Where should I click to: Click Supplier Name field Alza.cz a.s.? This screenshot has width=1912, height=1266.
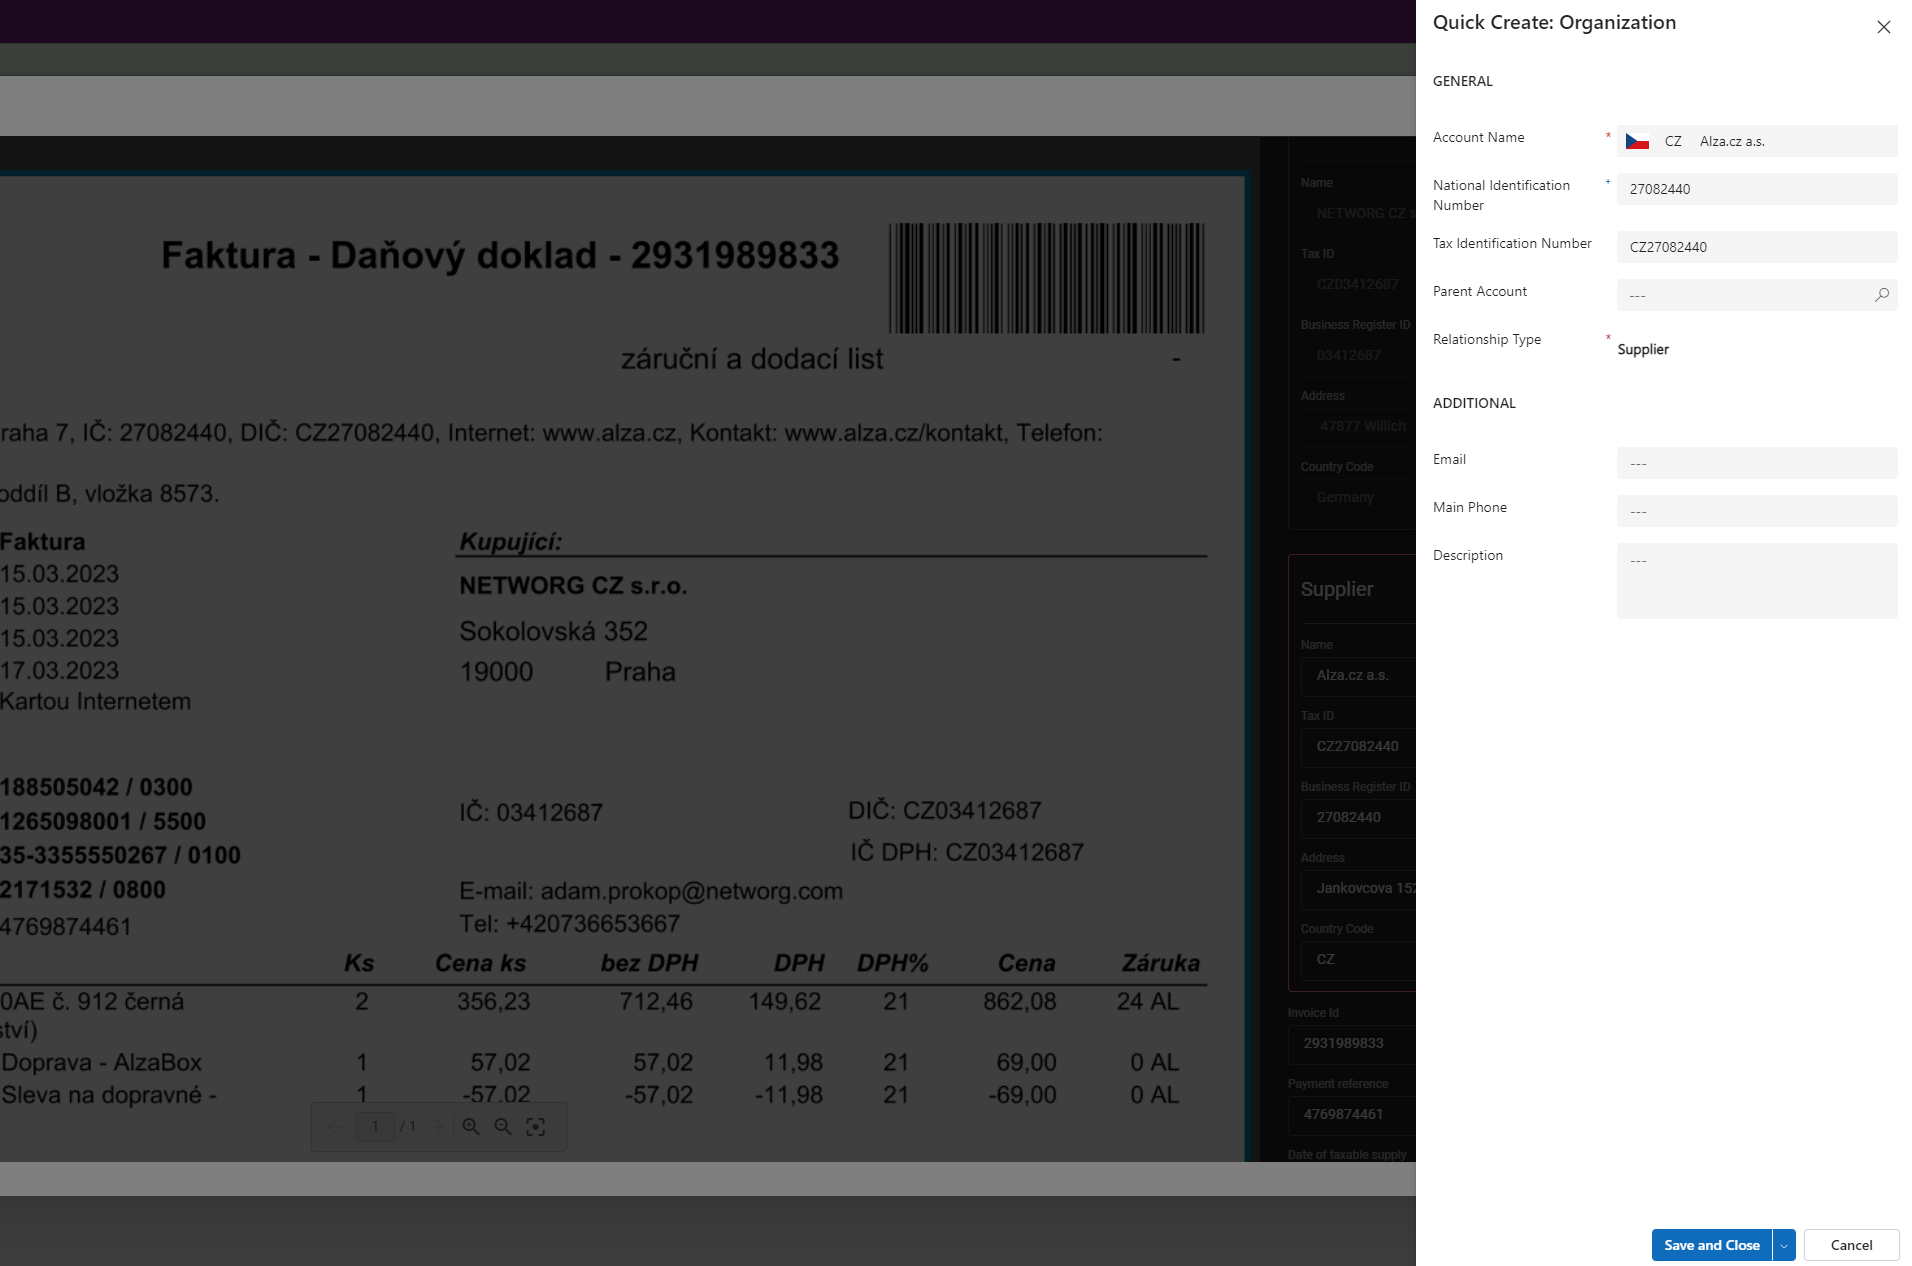tap(1358, 676)
